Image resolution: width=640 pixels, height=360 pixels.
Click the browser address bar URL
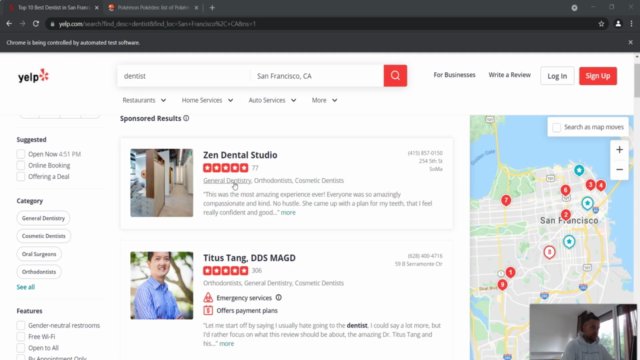157,24
